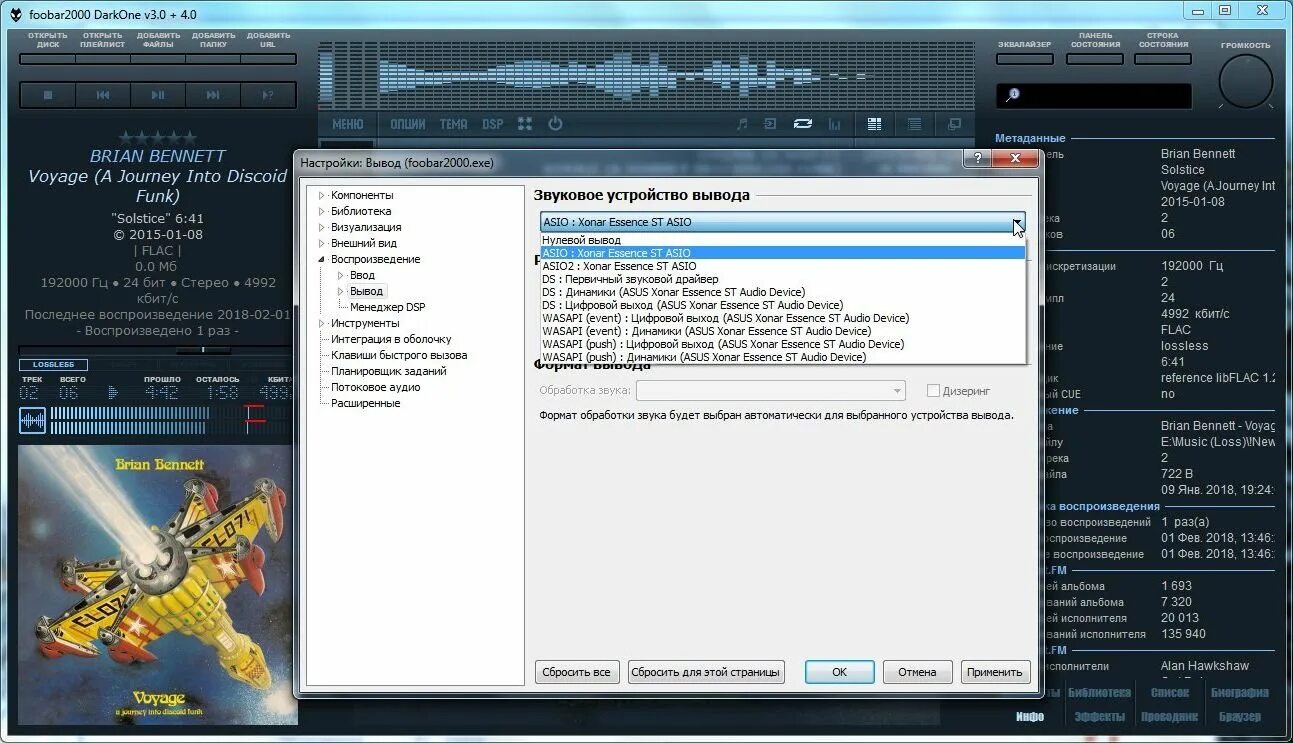Image resolution: width=1293 pixels, height=743 pixels.
Task: Open the sound output device dropdown
Action: click(1017, 221)
